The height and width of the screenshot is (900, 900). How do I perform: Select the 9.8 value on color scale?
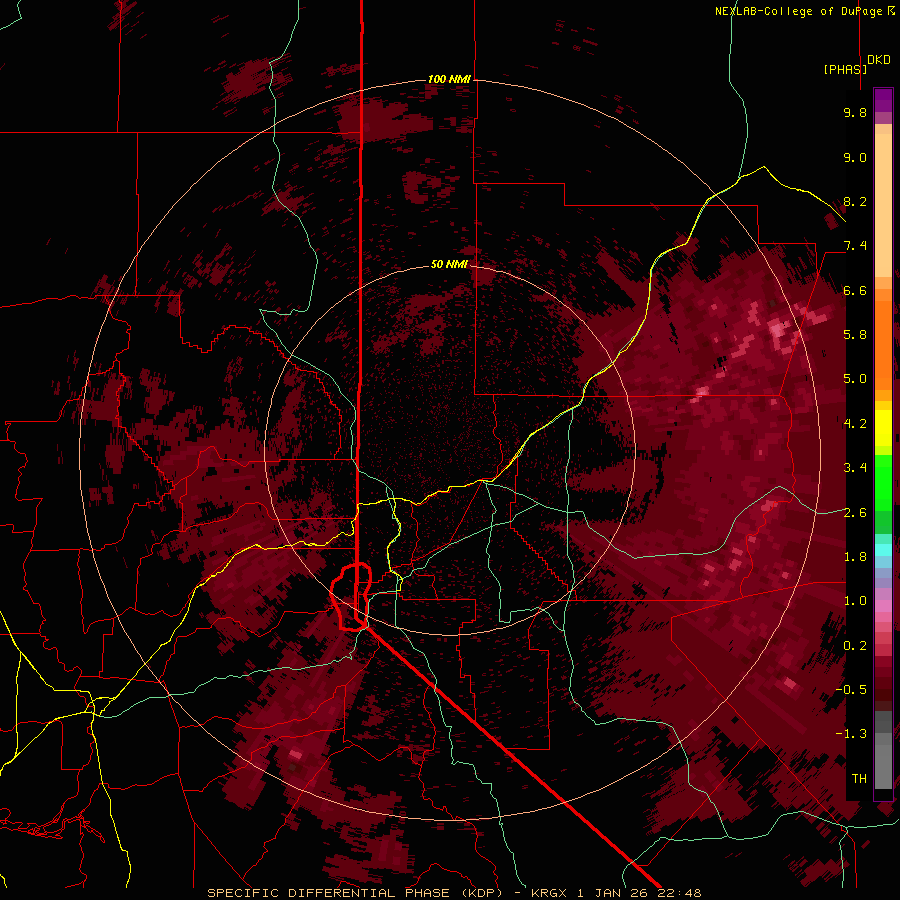click(x=855, y=113)
